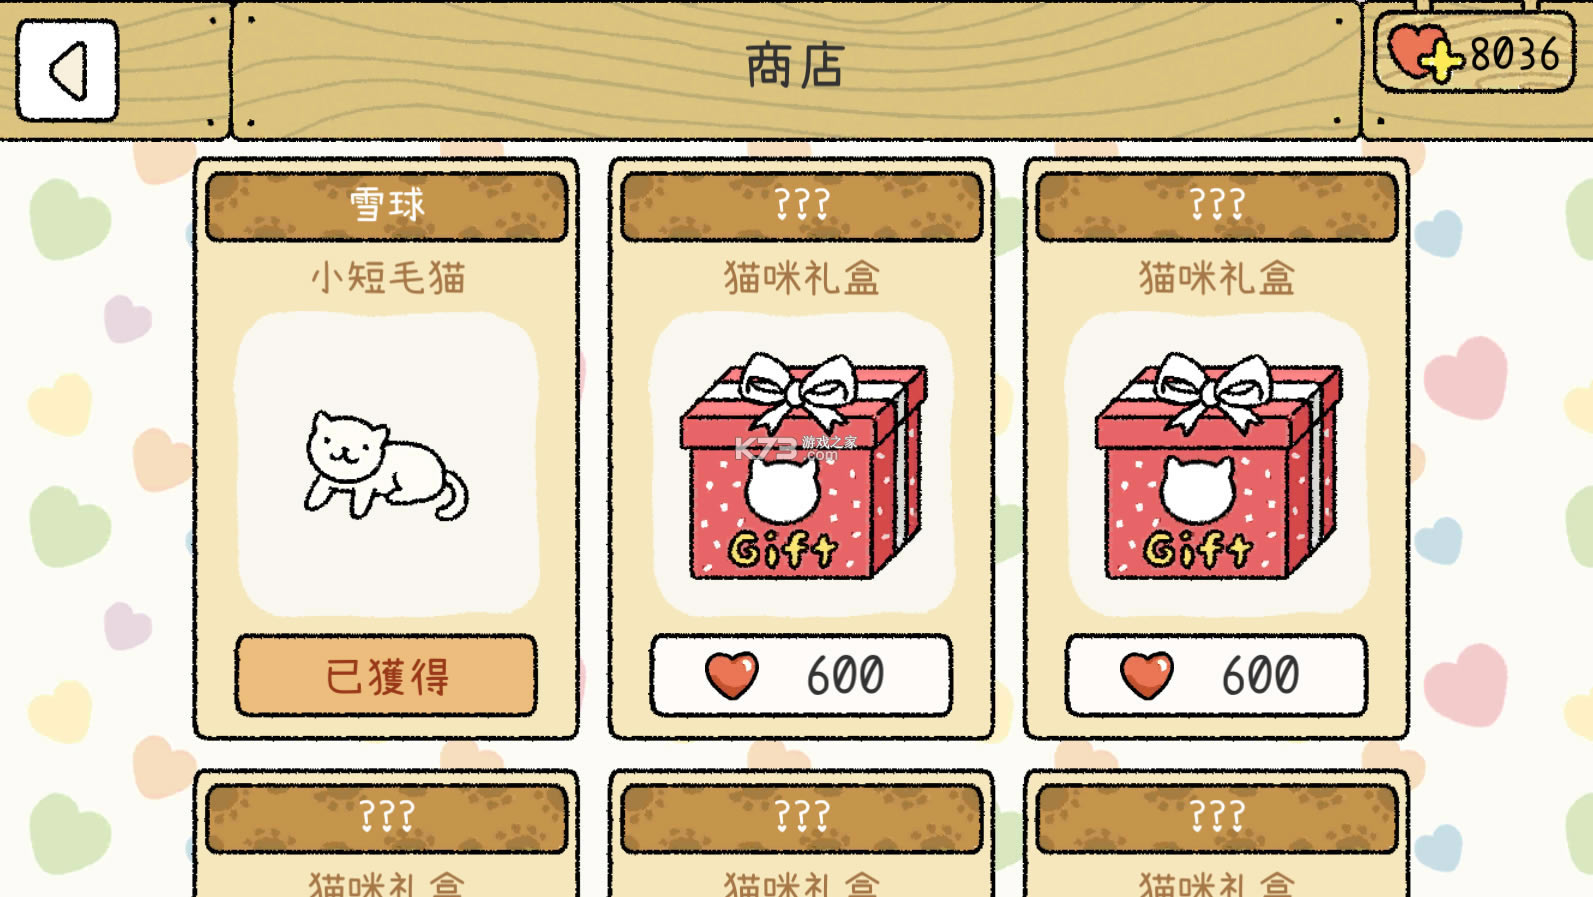Select the white cat 雪球 picture

pyautogui.click(x=386, y=465)
